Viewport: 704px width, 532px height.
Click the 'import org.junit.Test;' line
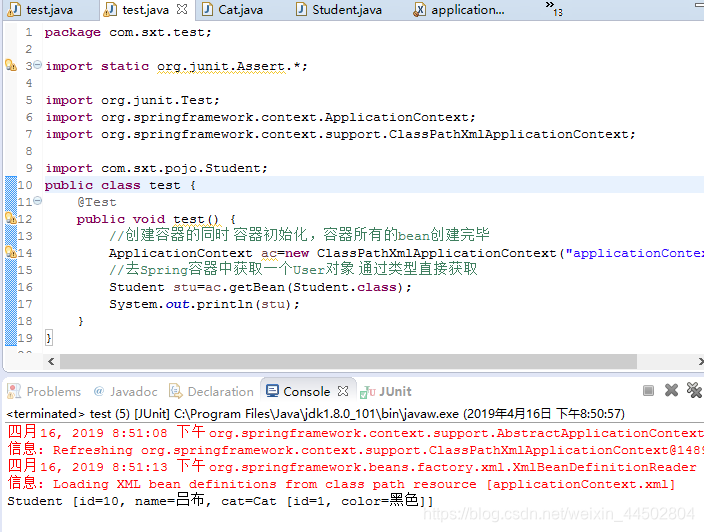click(x=132, y=100)
